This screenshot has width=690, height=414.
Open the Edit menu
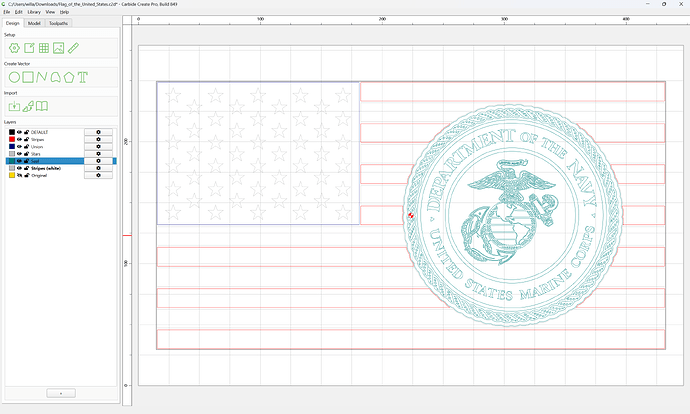18,12
